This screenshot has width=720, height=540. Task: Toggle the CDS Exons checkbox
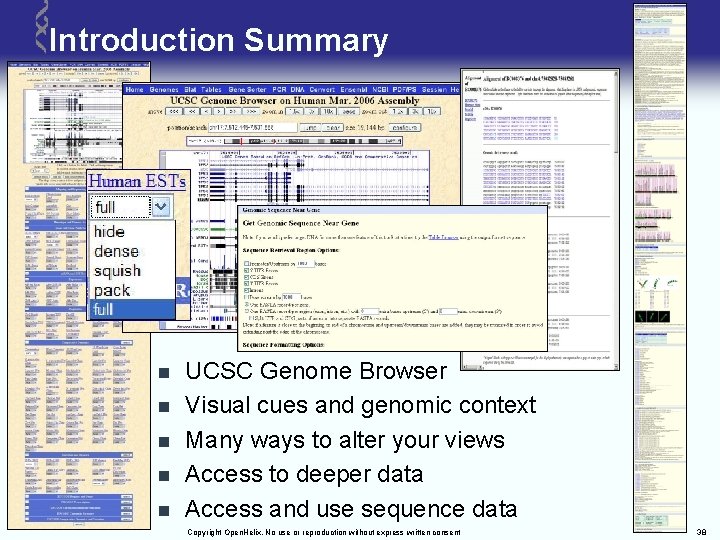pos(246,277)
